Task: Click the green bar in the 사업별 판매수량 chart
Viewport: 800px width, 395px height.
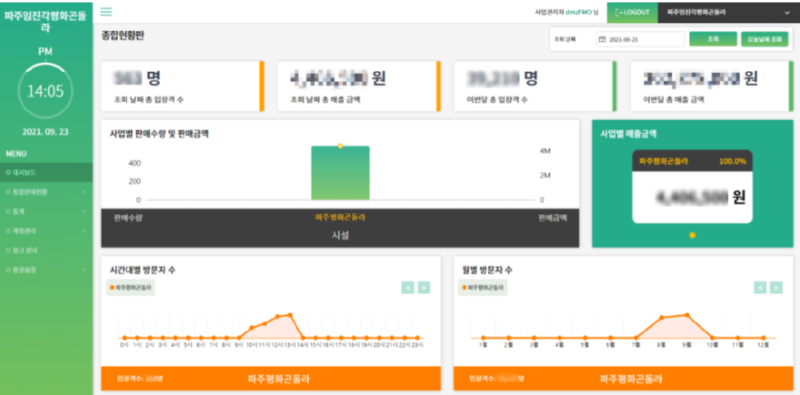Action: pyautogui.click(x=340, y=173)
